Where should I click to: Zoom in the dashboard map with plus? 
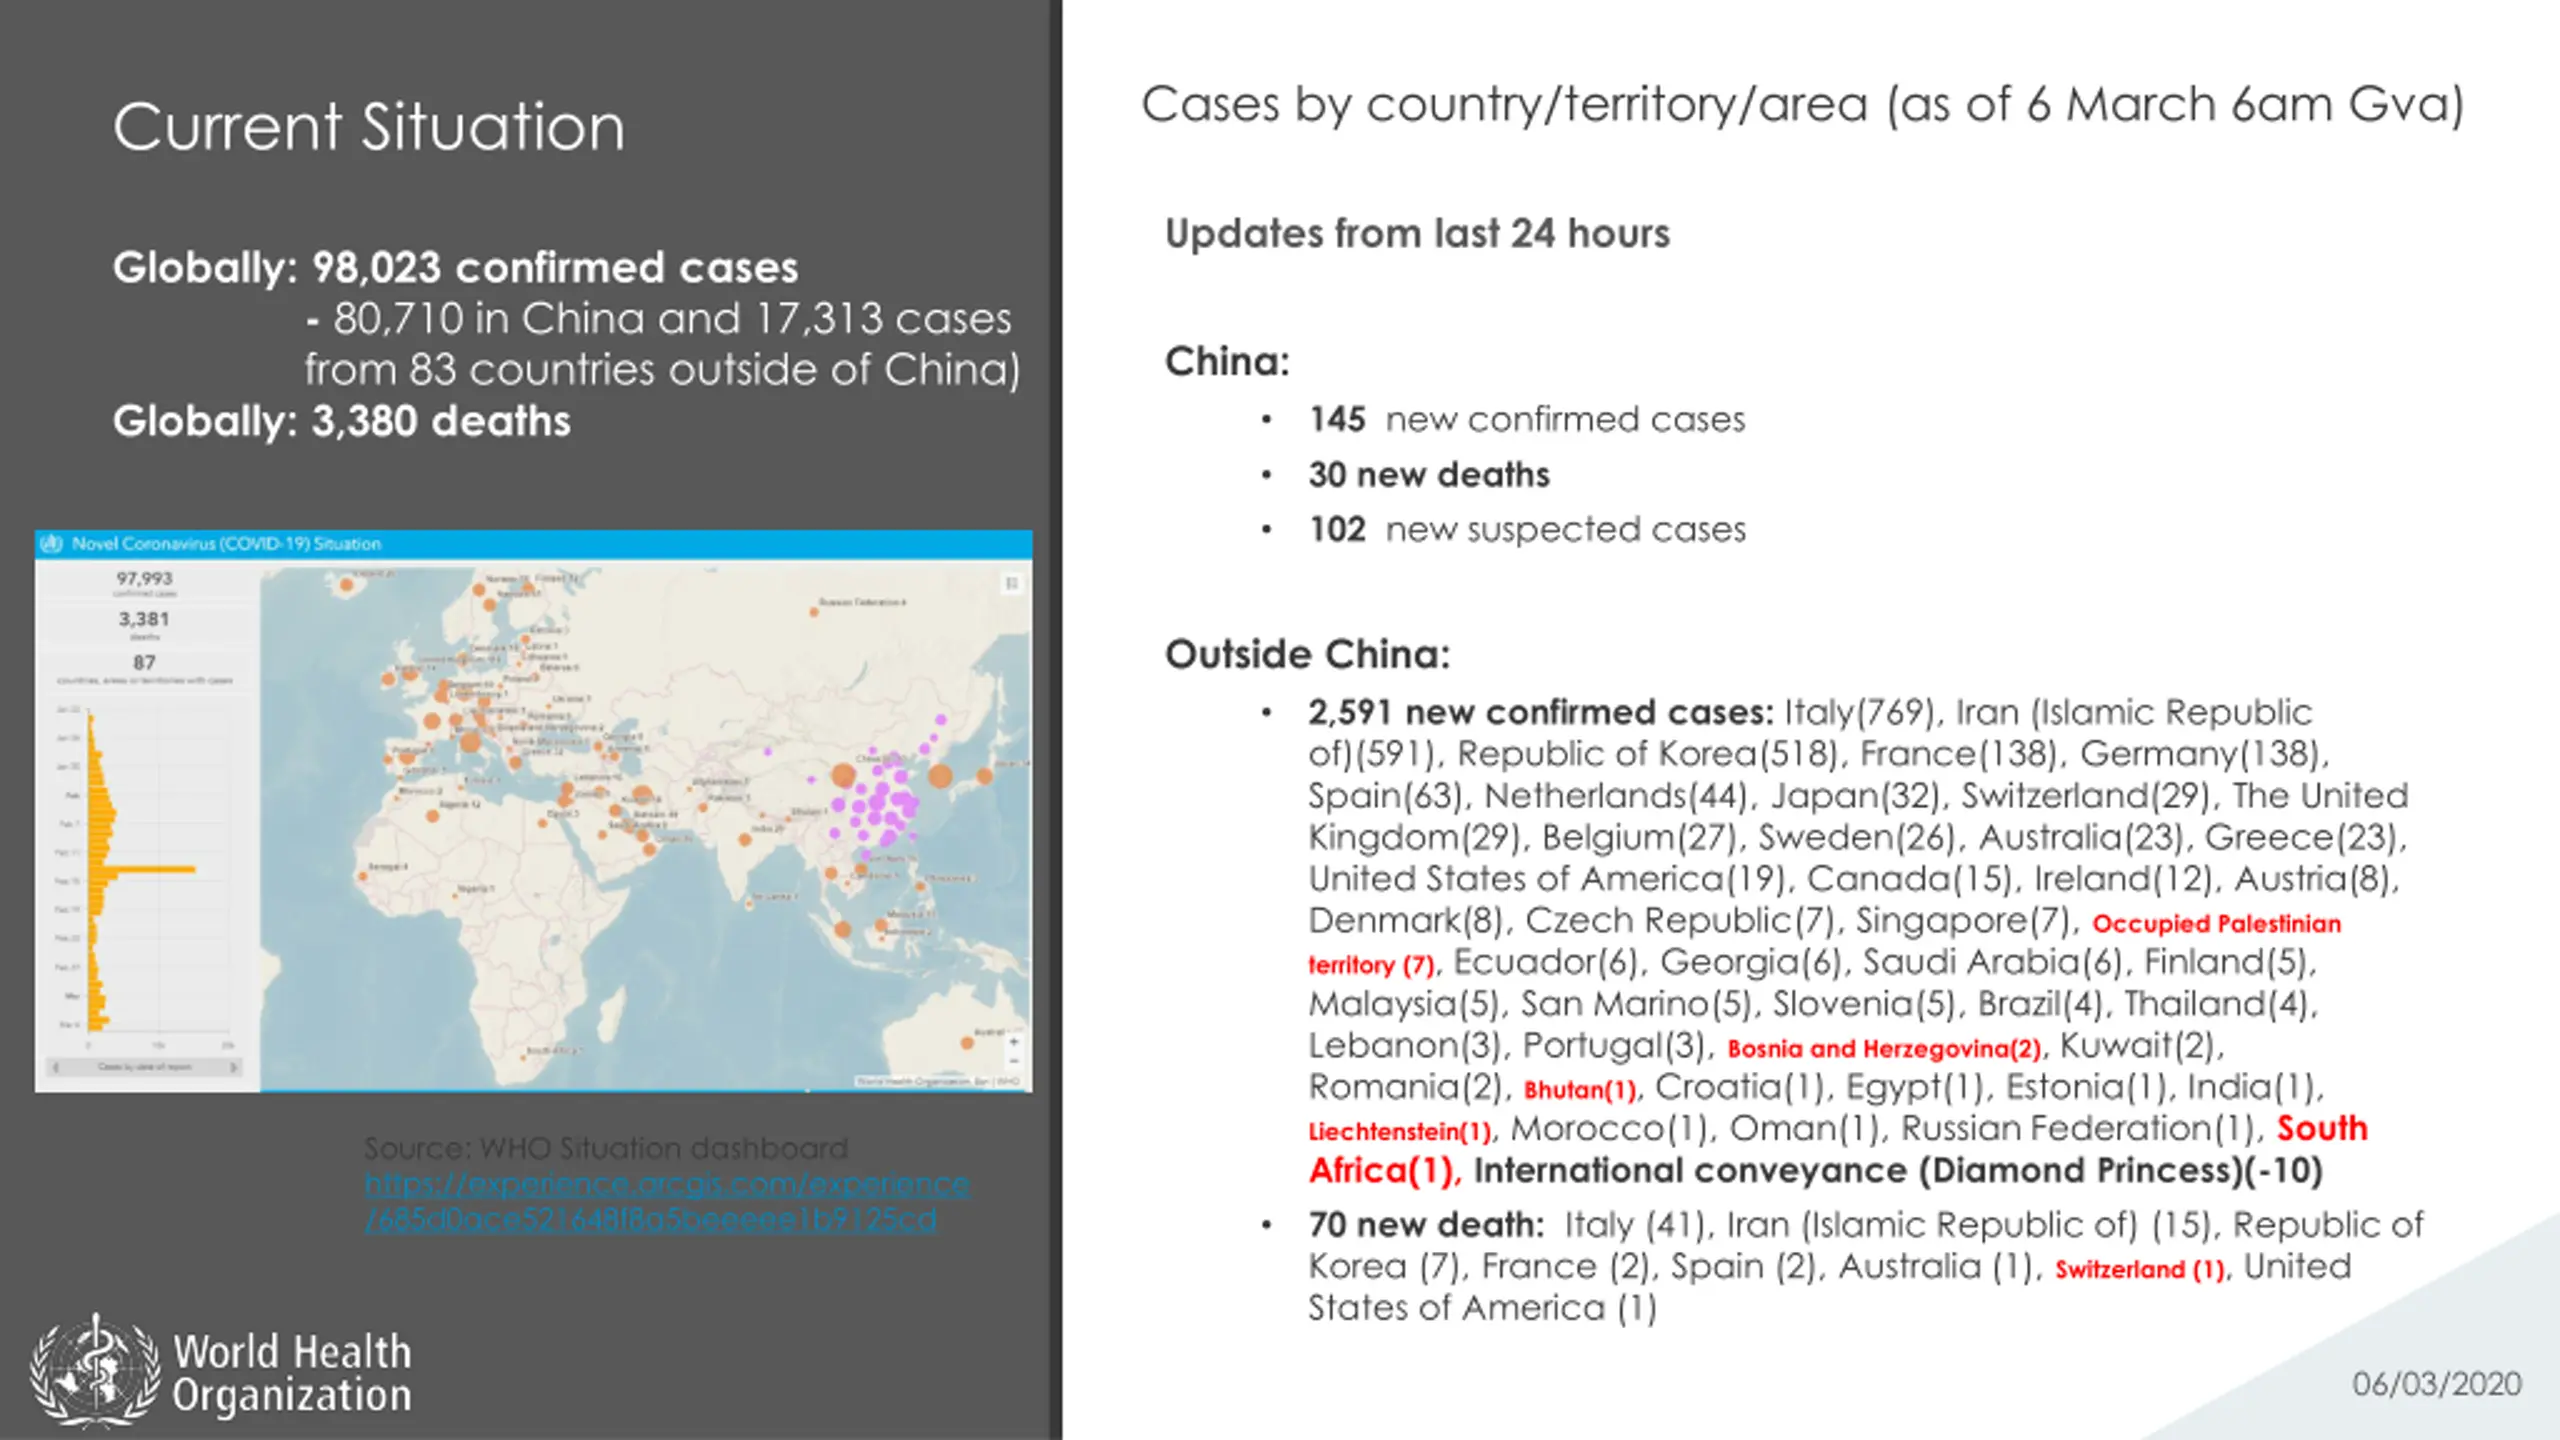pos(1013,1043)
